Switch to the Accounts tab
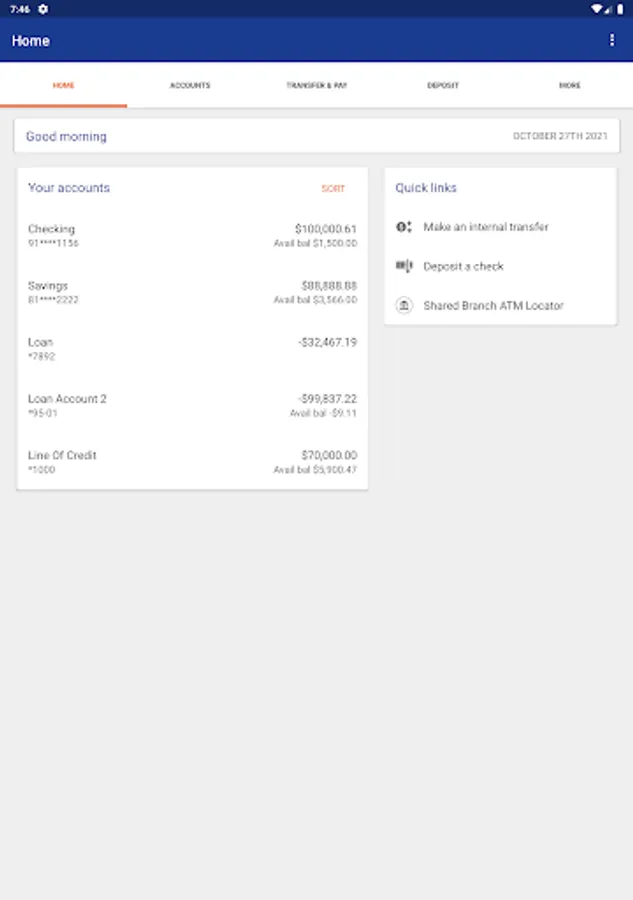The width and height of the screenshot is (633, 900). click(190, 86)
